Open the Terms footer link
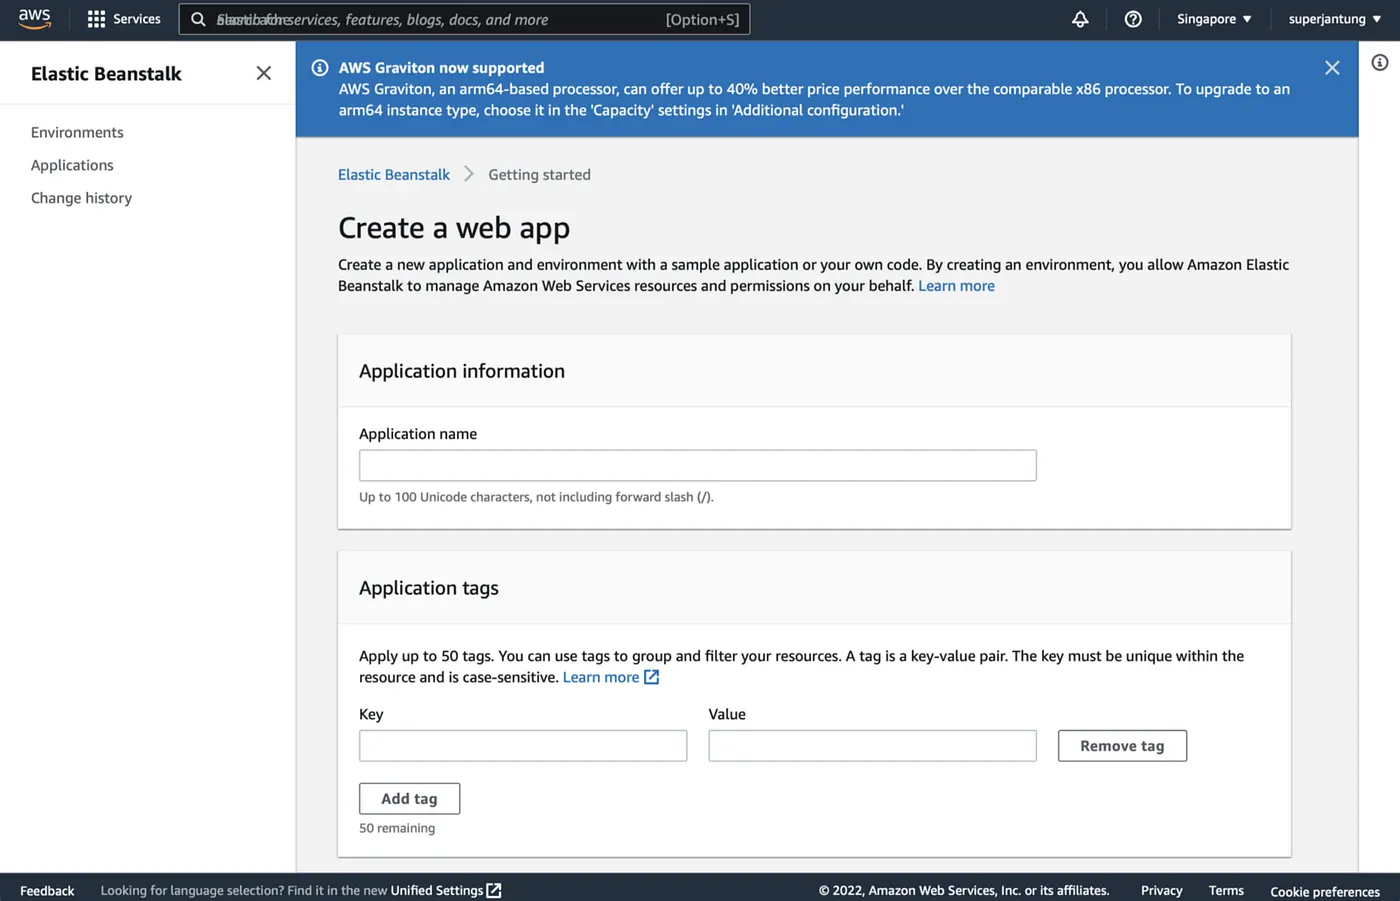The image size is (1400, 901). pos(1226,890)
